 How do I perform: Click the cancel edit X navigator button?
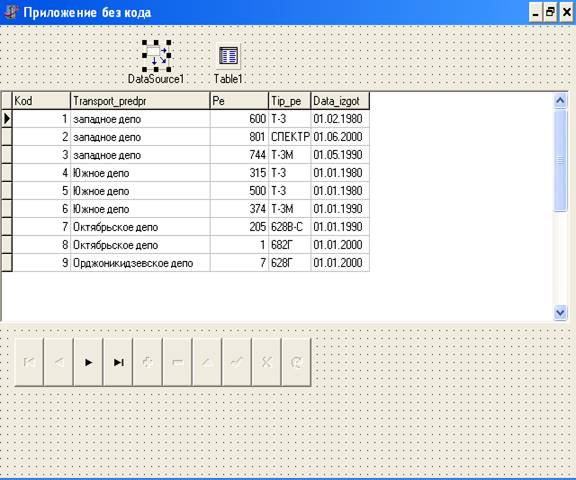point(267,362)
